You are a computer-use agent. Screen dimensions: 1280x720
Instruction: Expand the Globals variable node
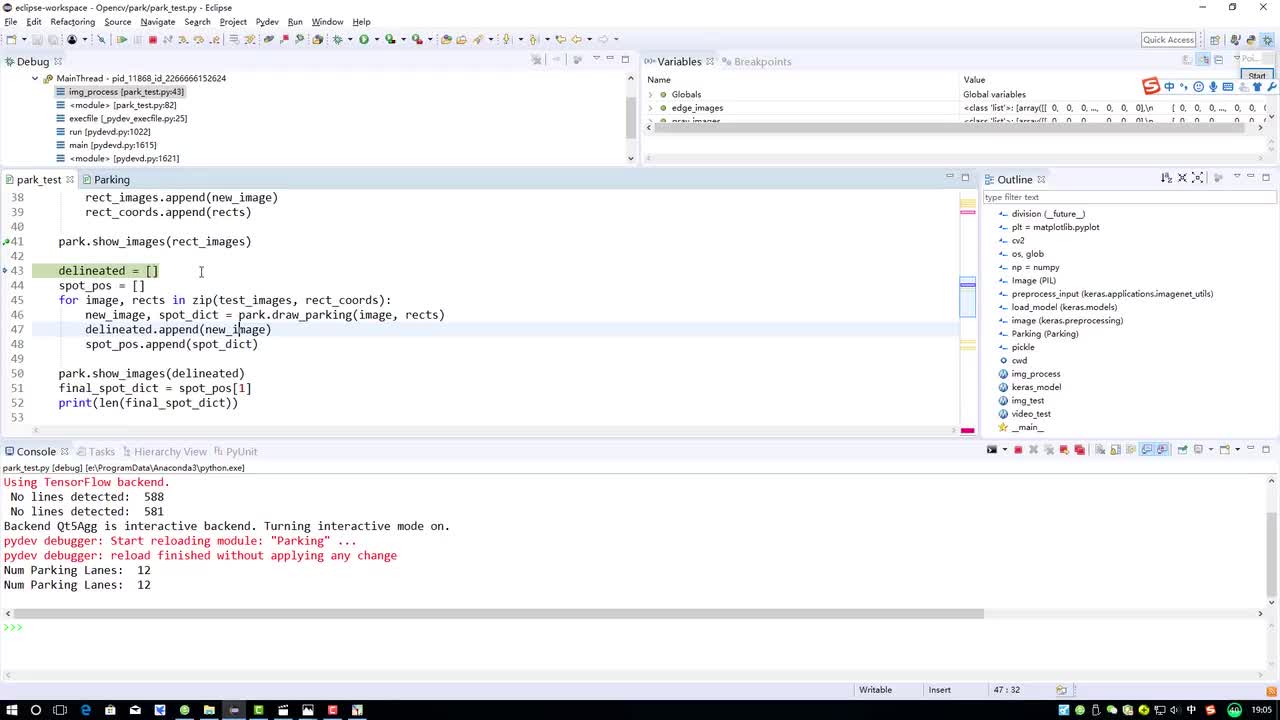(x=651, y=95)
